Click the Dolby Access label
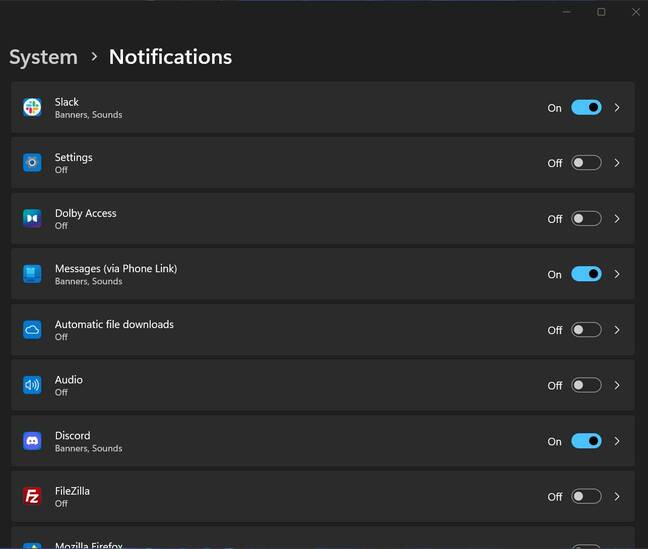Screen dimensions: 648x549 click(86, 213)
